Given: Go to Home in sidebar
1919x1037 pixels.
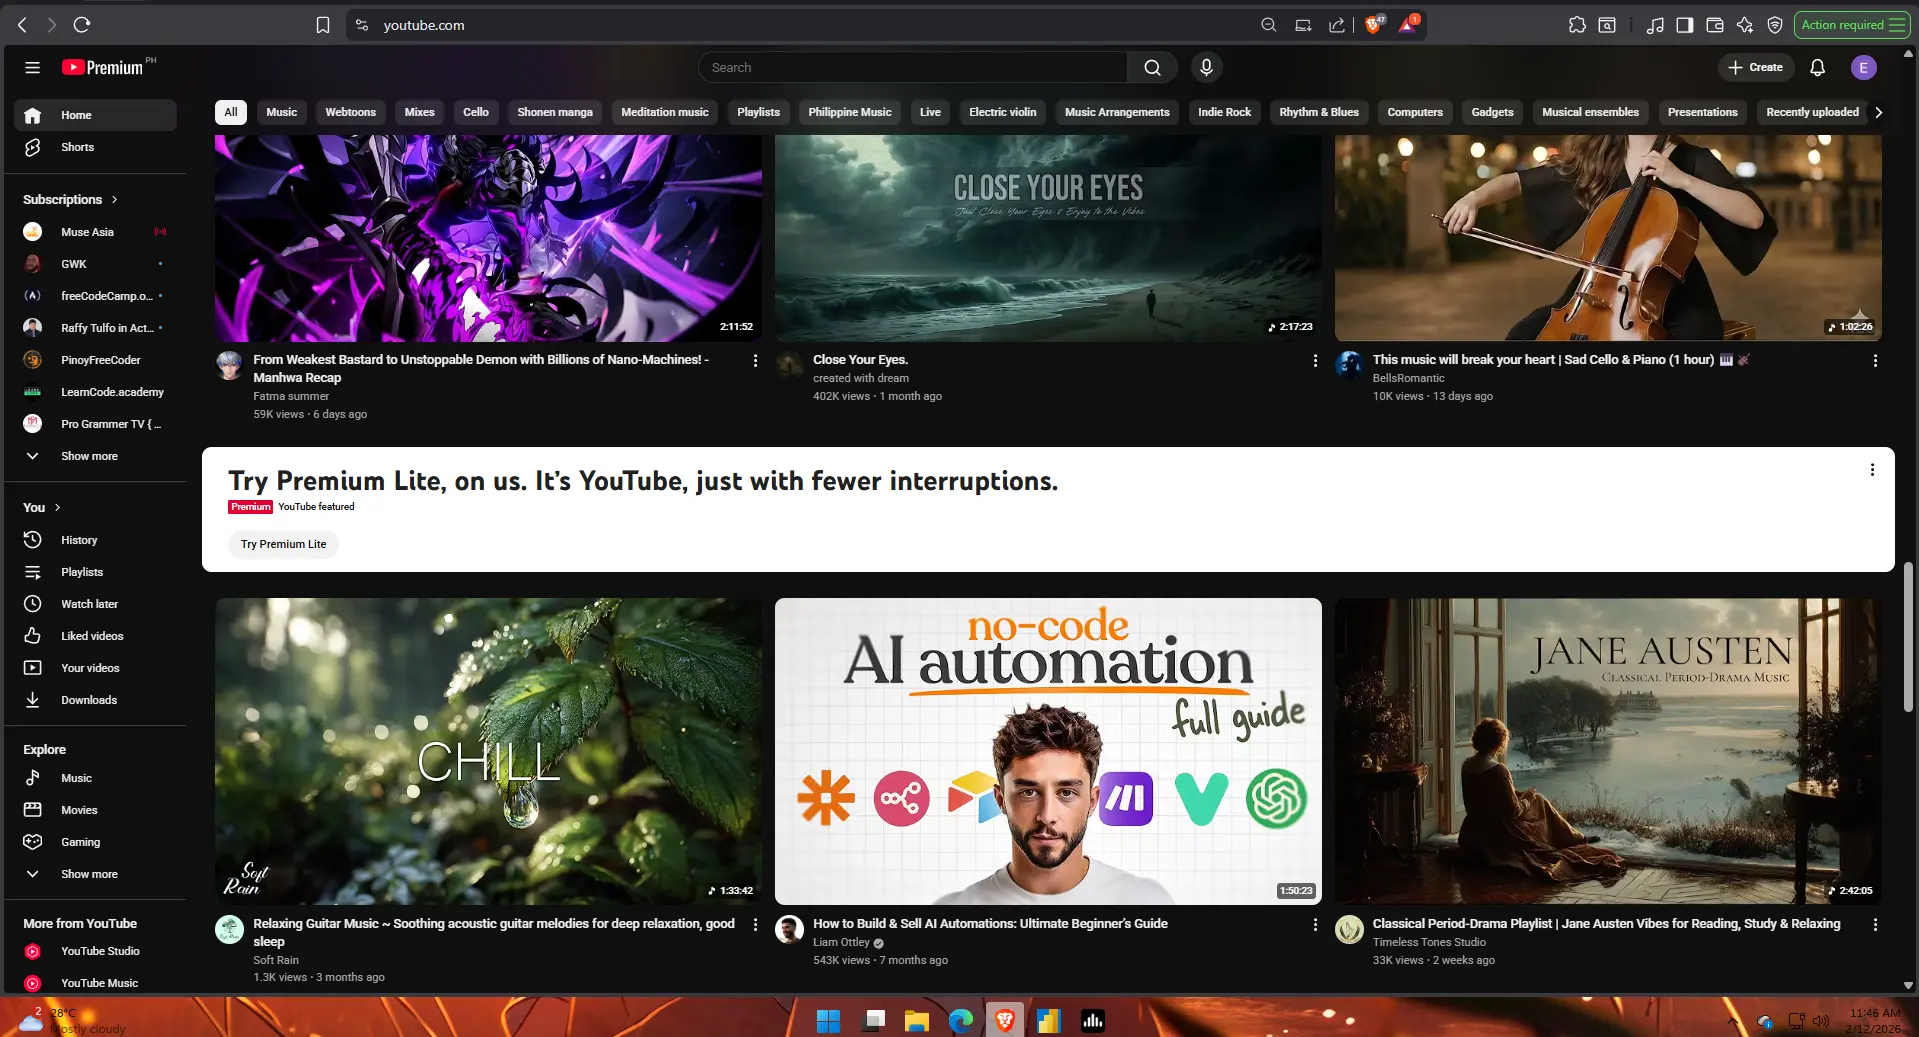Looking at the screenshot, I should pos(96,115).
